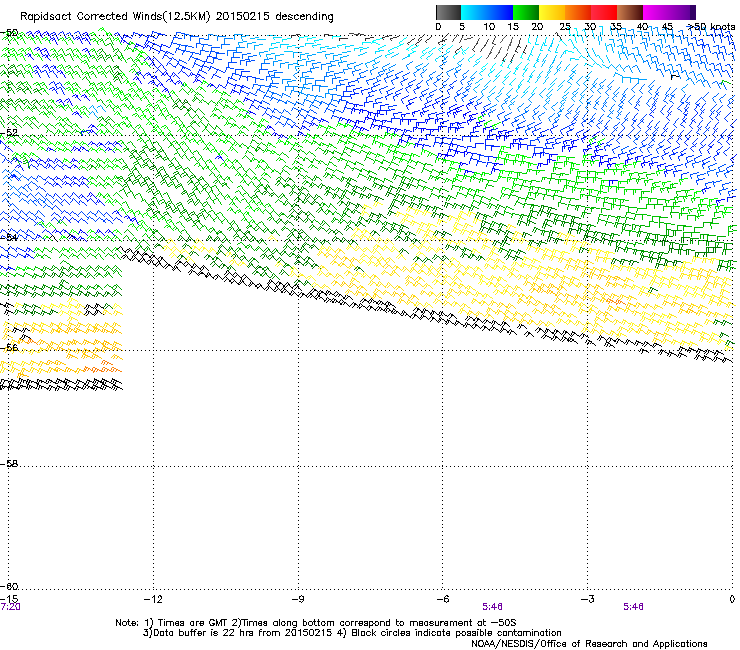Click the red 30-35 knots color segment
The width and height of the screenshot is (740, 650).
point(604,12)
